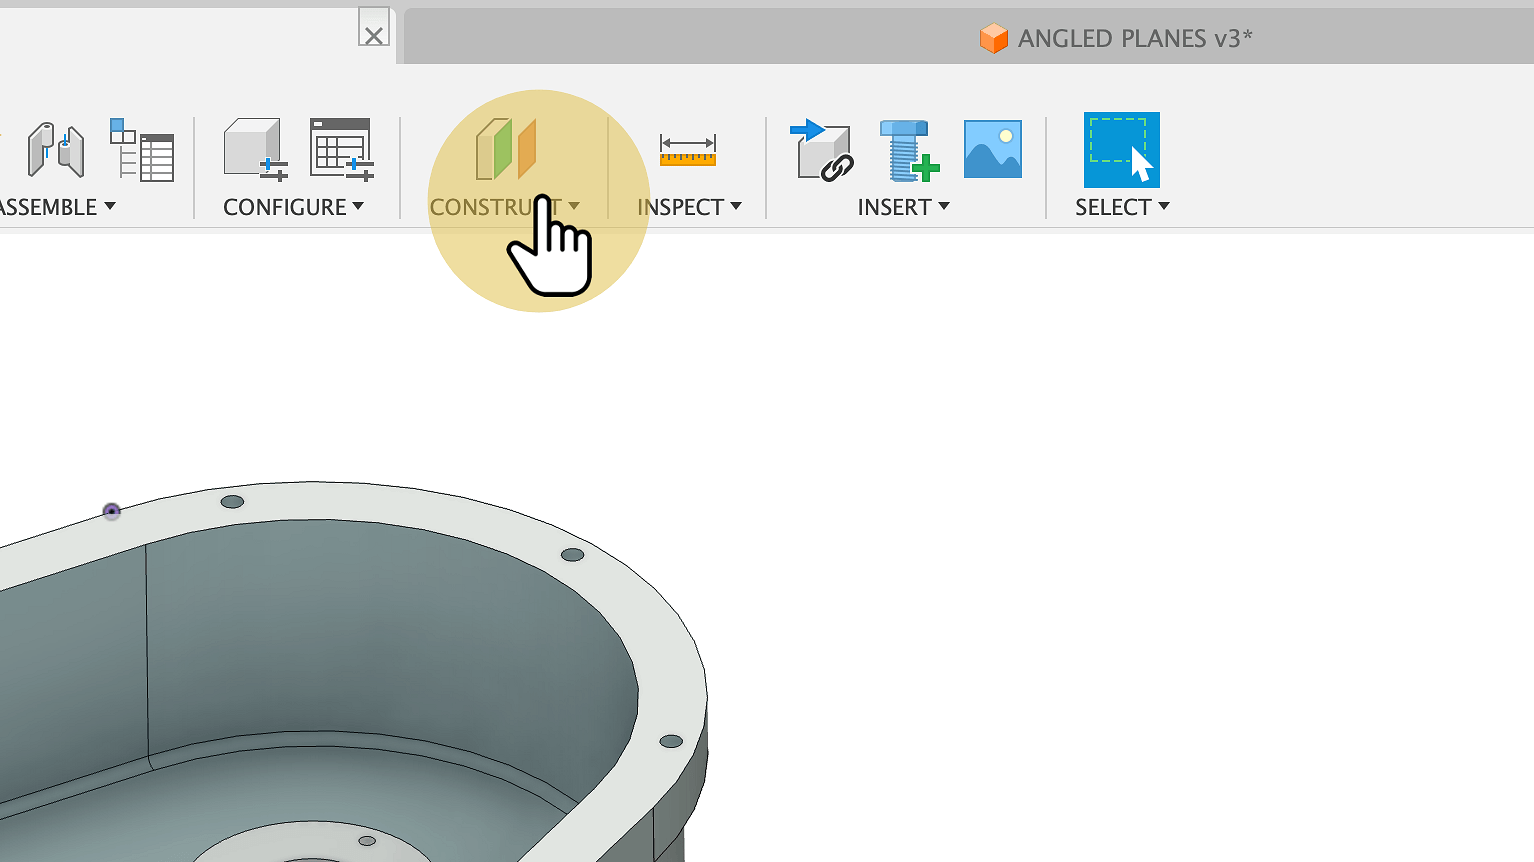Expand the ASSEMBLE dropdown menu
Image resolution: width=1534 pixels, height=862 pixels.
(56, 207)
